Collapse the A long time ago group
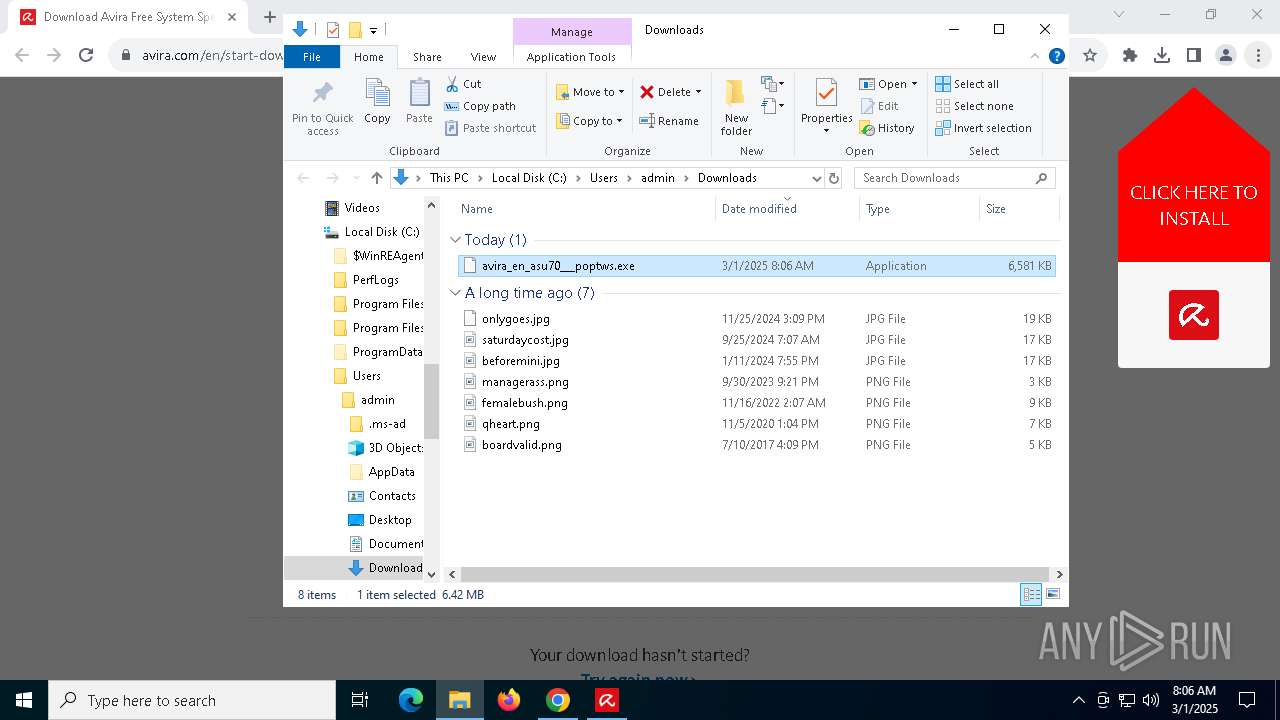 pos(456,293)
